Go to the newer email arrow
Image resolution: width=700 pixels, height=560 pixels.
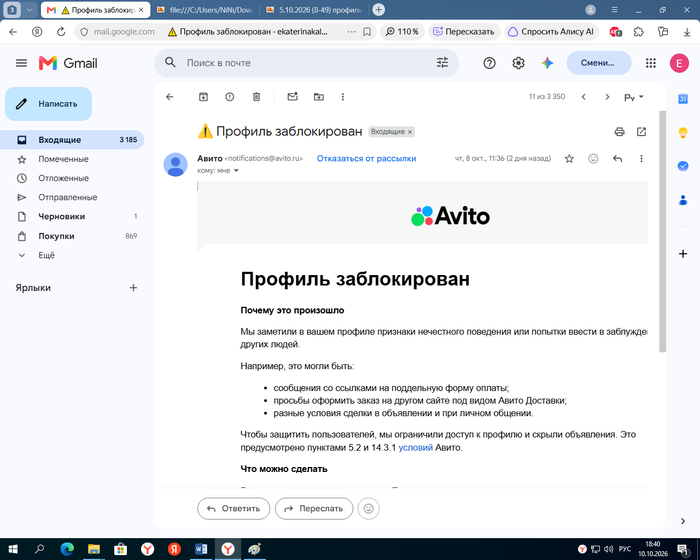point(583,97)
